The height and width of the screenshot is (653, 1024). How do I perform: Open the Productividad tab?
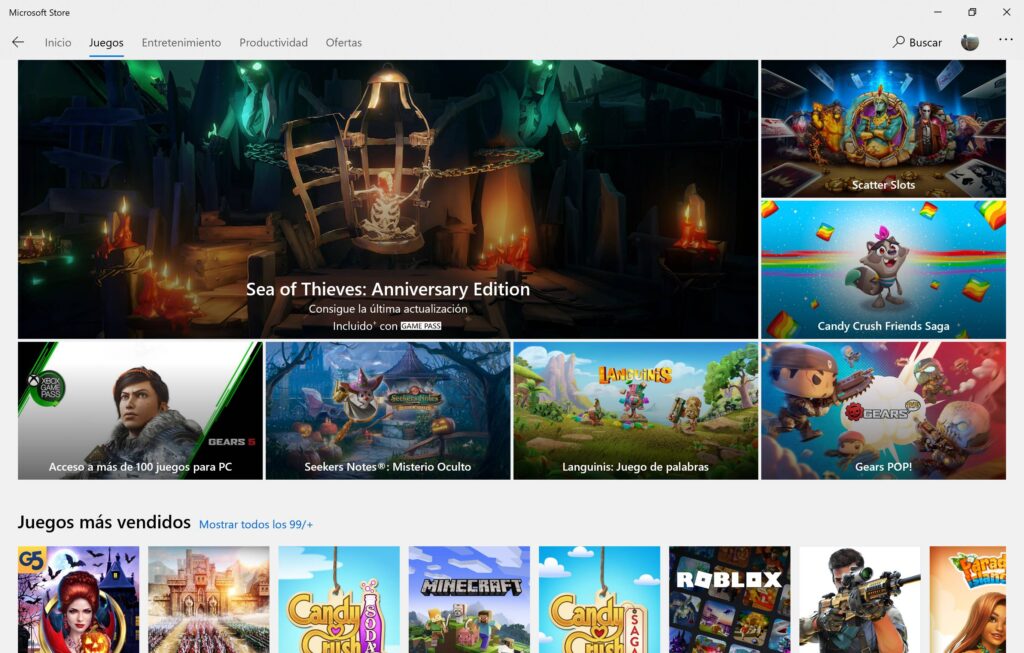click(273, 43)
